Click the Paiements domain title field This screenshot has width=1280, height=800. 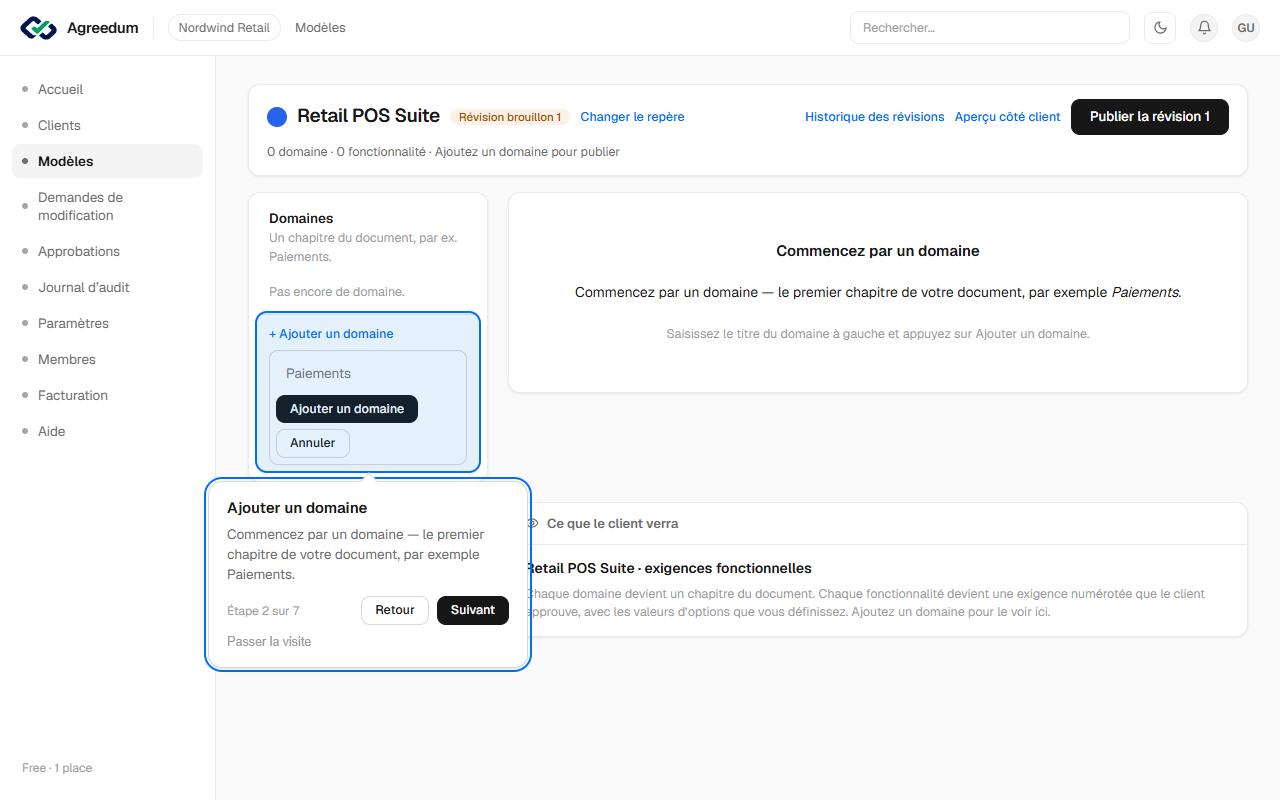(368, 373)
